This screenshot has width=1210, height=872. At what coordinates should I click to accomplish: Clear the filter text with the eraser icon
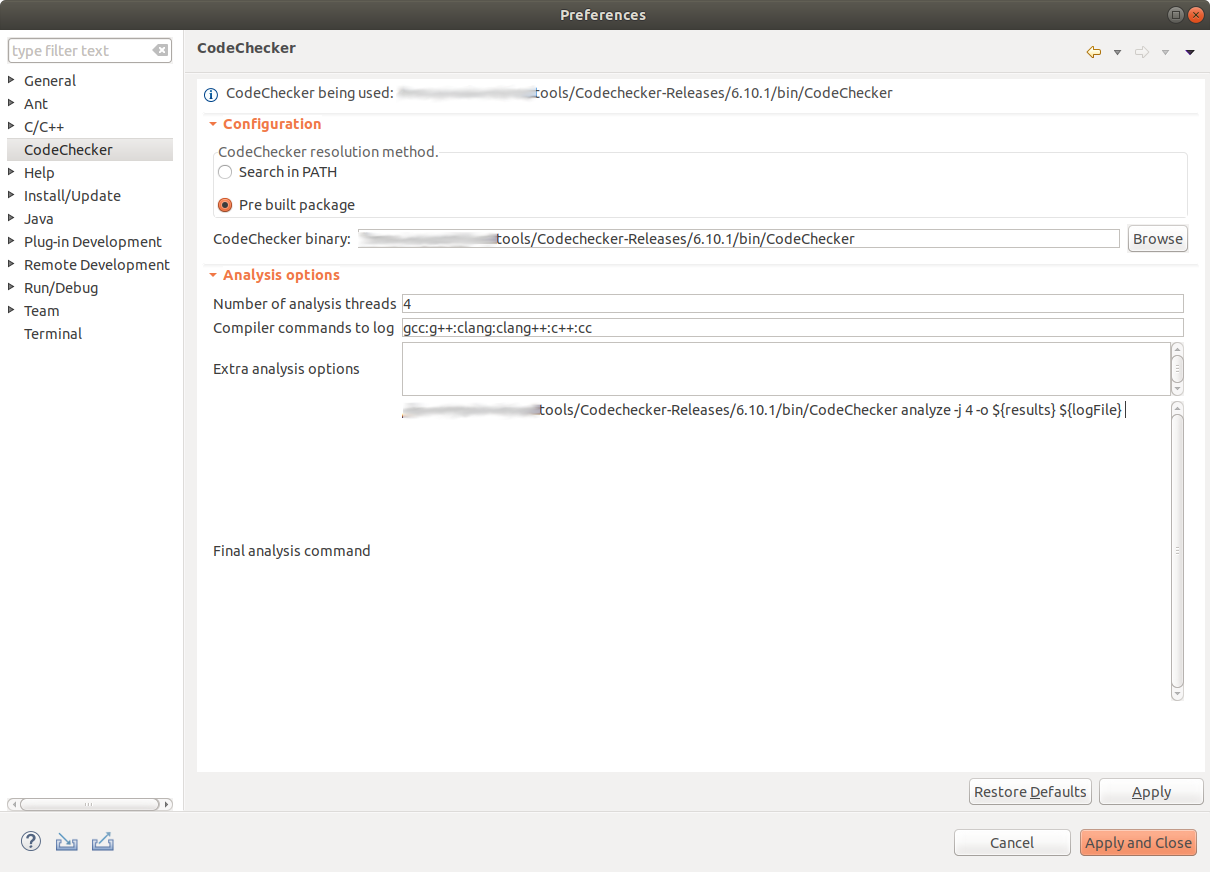160,51
